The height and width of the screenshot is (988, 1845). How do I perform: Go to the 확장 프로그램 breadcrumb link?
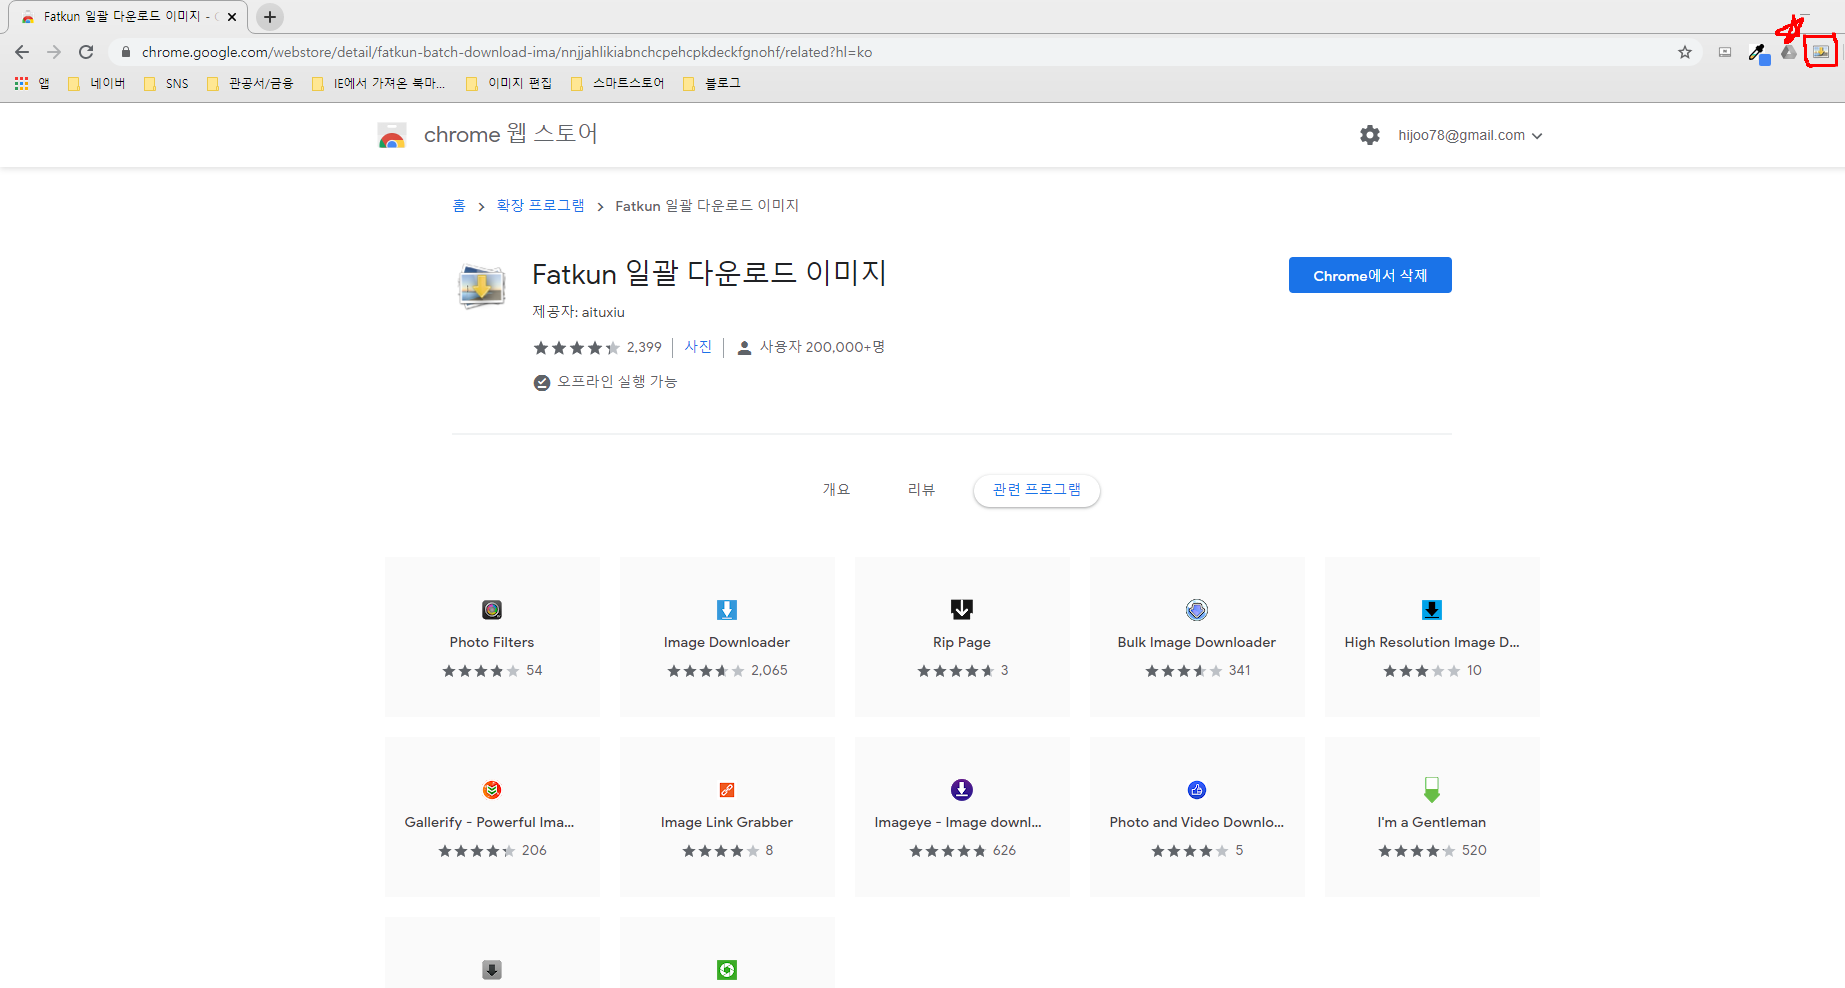coord(541,205)
